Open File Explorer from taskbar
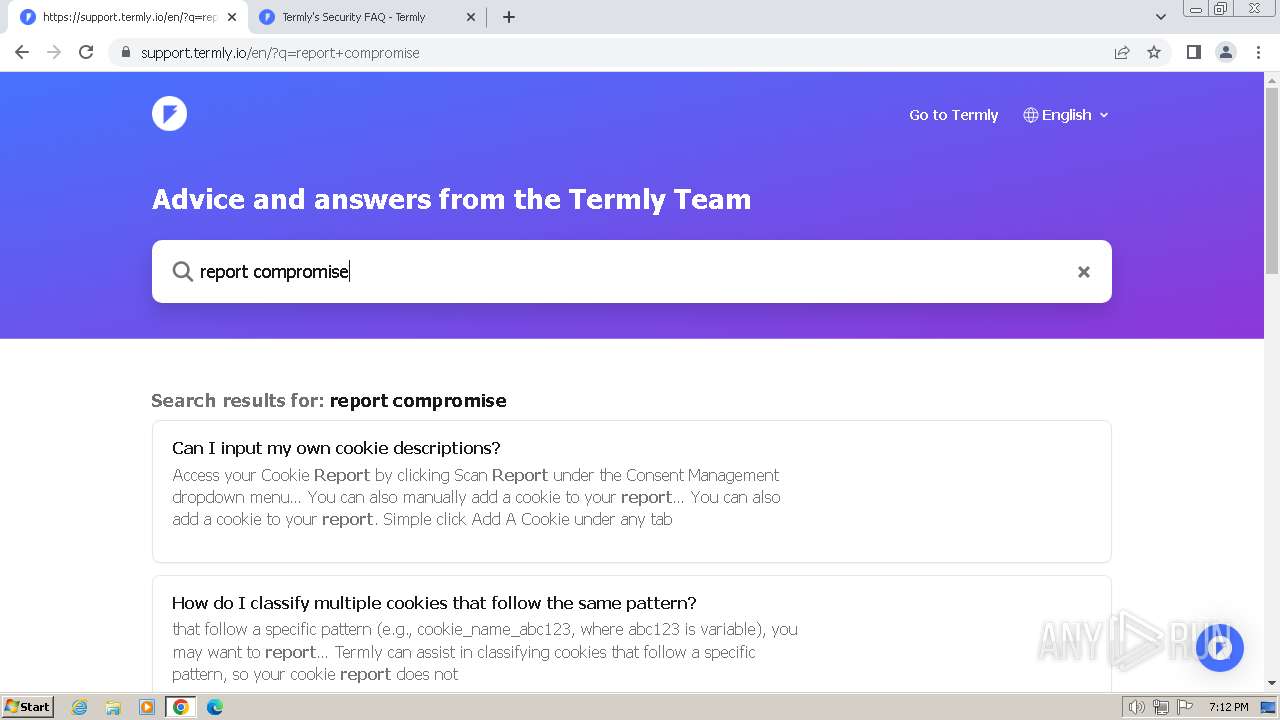The image size is (1280, 720). (x=113, y=707)
